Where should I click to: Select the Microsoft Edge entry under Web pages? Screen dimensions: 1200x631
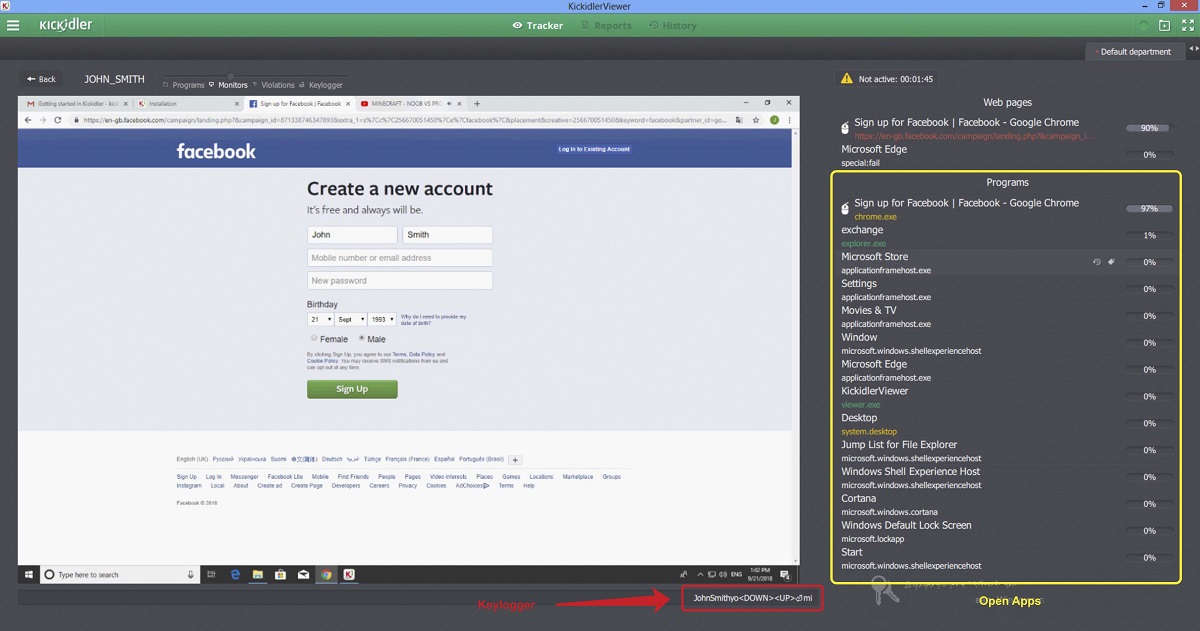click(x=1007, y=154)
